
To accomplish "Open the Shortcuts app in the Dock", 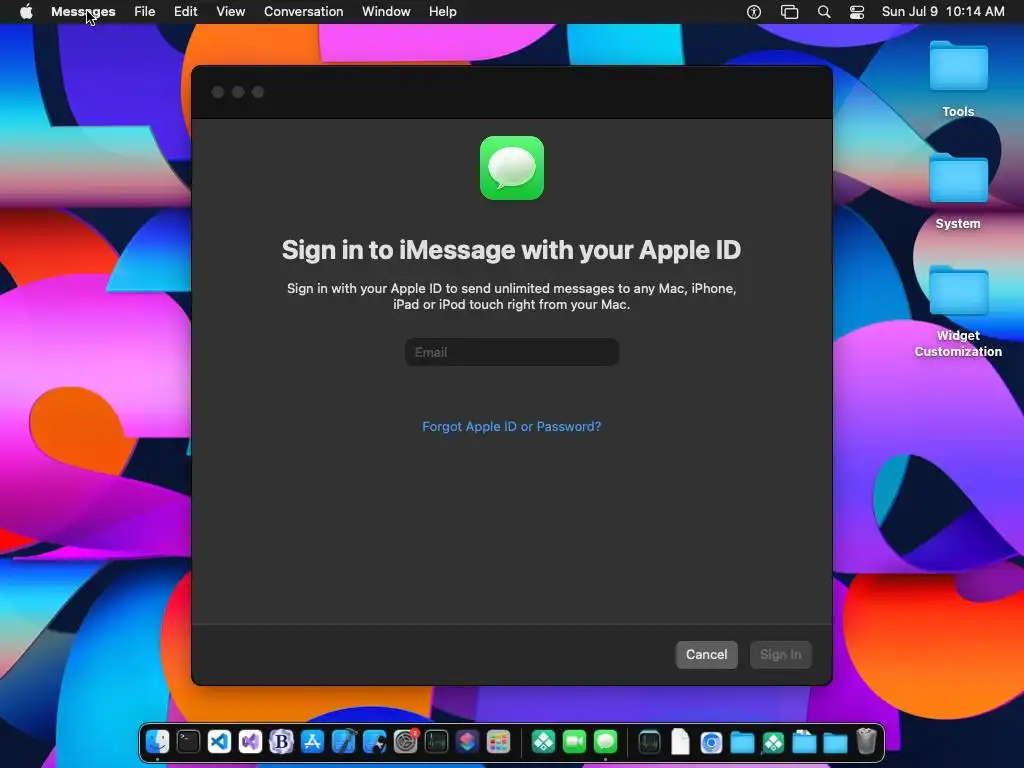I will coord(468,742).
